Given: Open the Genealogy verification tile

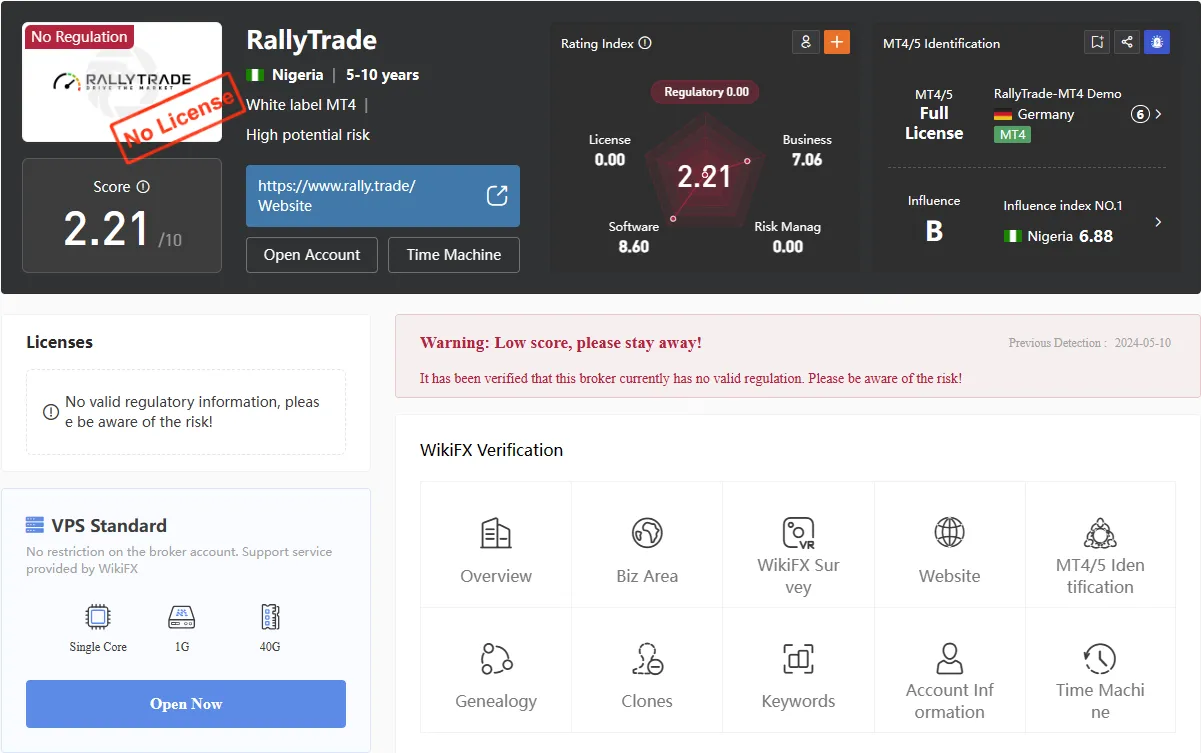Looking at the screenshot, I should 496,670.
